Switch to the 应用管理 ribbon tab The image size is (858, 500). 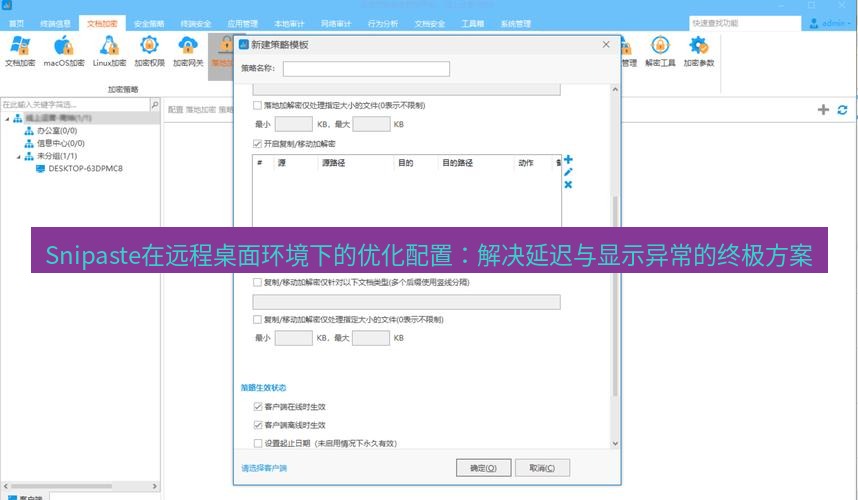242,24
